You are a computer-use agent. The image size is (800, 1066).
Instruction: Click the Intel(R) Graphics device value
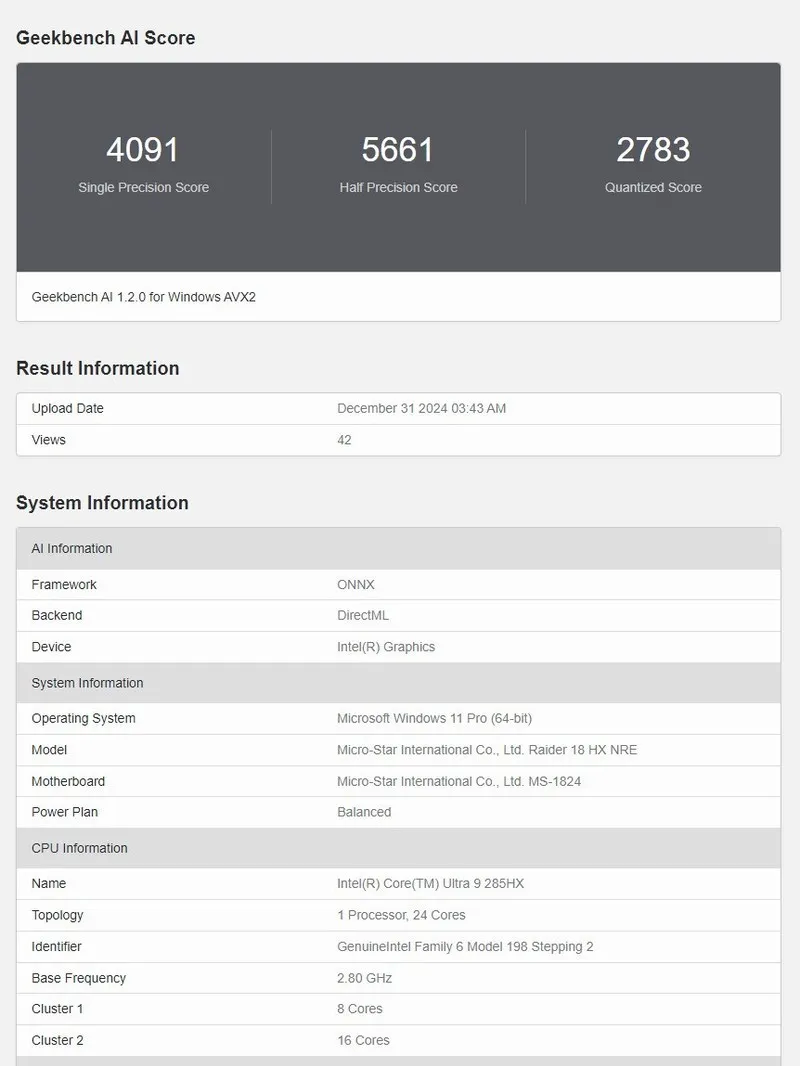pyautogui.click(x=386, y=647)
